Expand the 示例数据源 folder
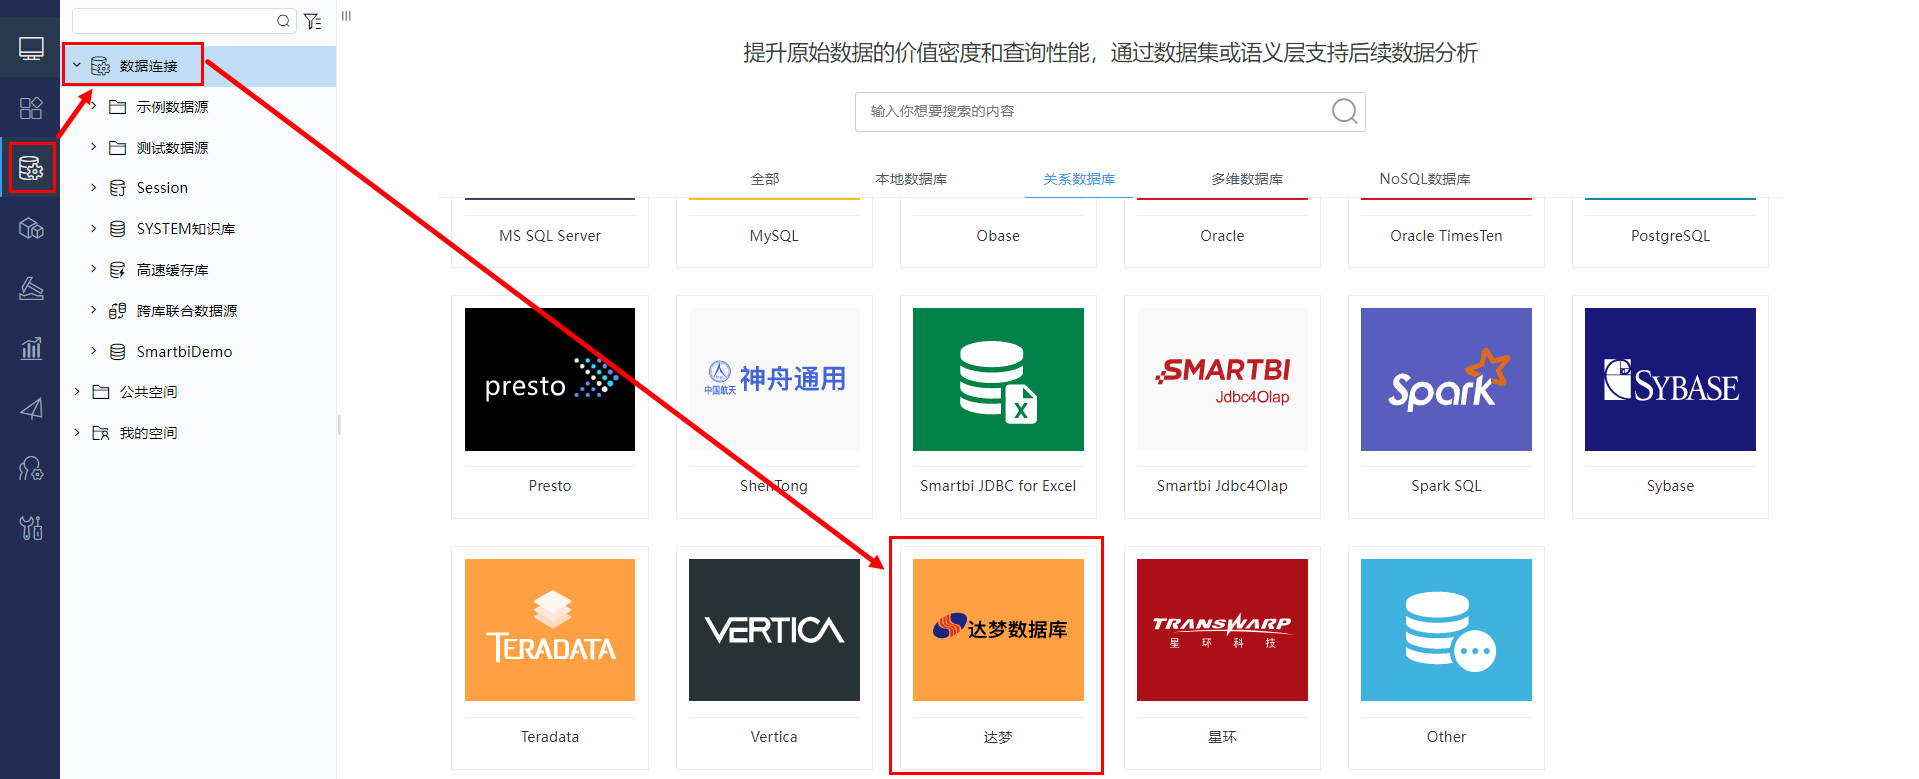Viewport: 1919px width, 779px height. coord(94,106)
